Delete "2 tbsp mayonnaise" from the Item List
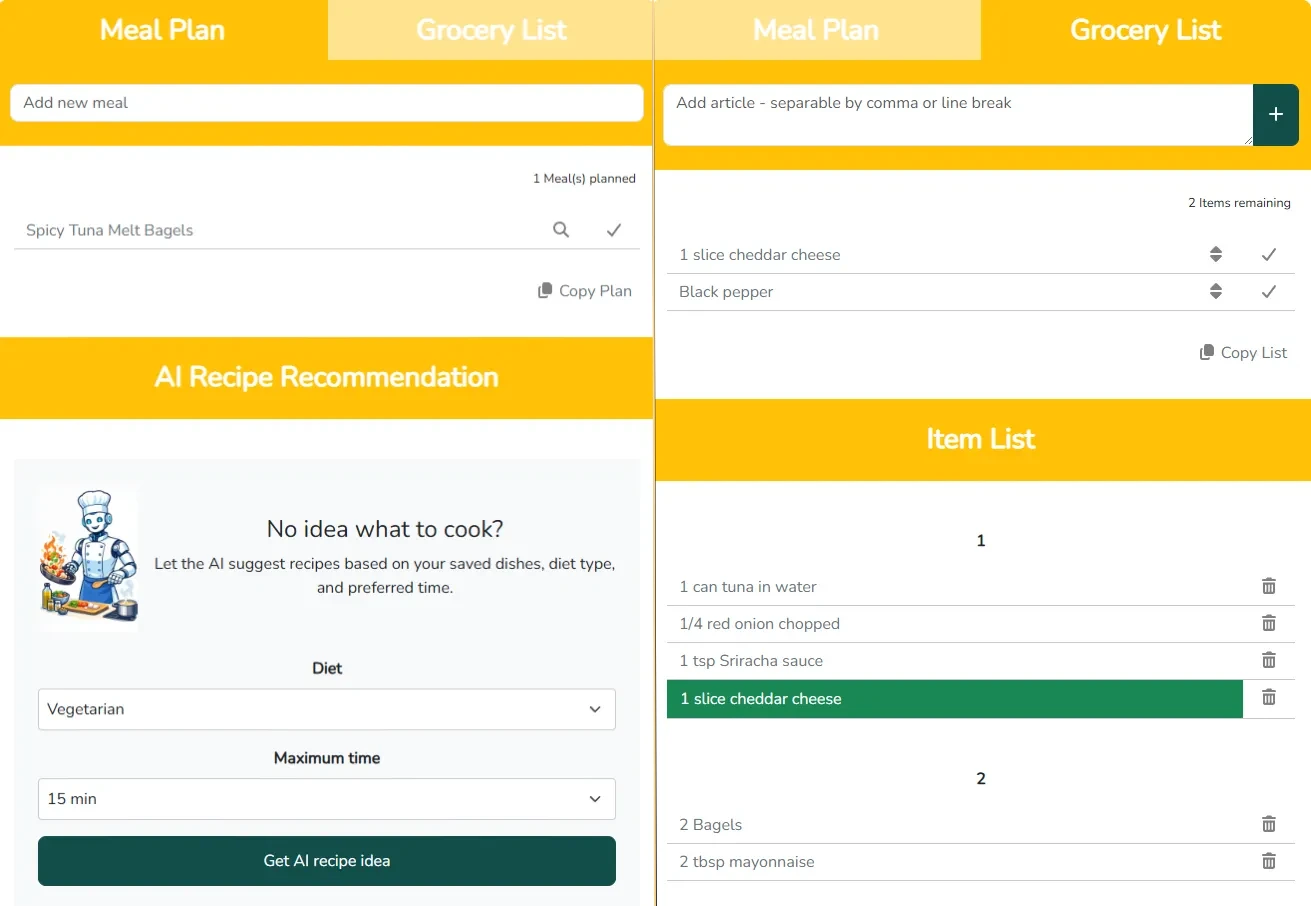1311x906 pixels. [1269, 861]
